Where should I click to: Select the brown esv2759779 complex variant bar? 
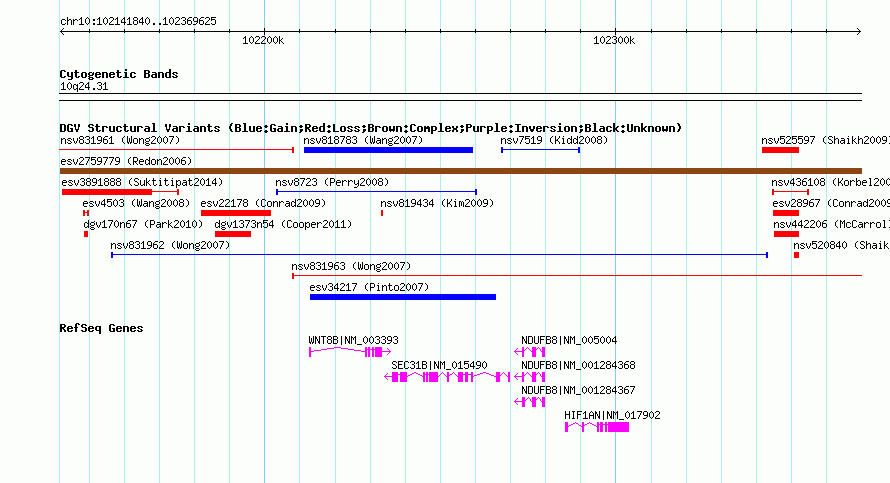[461, 171]
